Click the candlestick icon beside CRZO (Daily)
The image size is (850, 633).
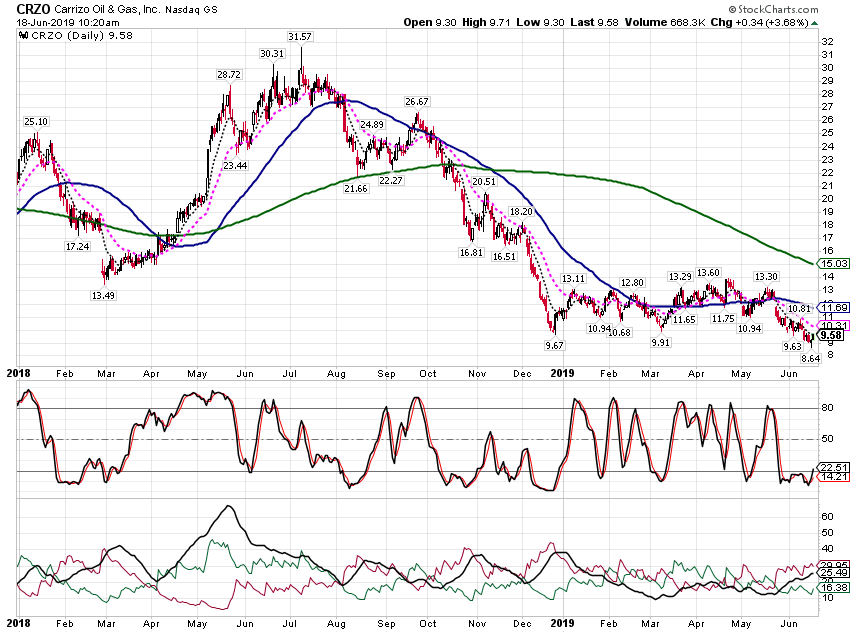pos(23,36)
